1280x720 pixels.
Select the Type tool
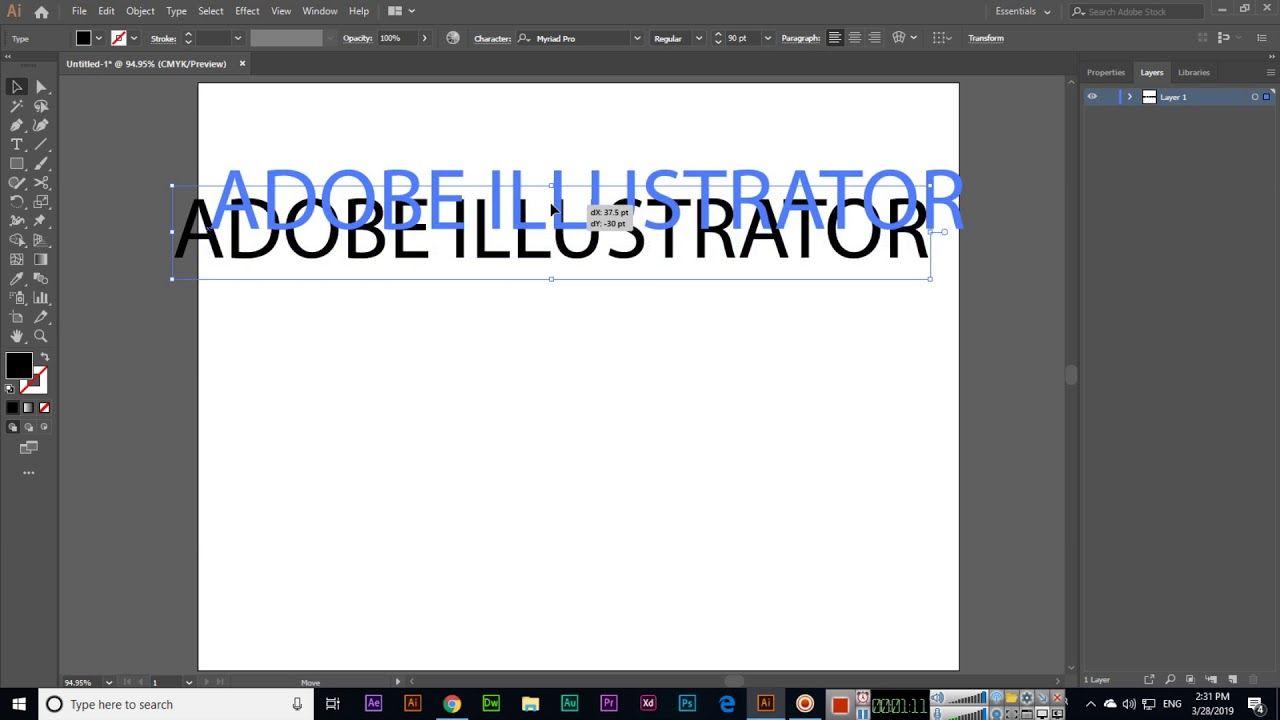point(16,144)
